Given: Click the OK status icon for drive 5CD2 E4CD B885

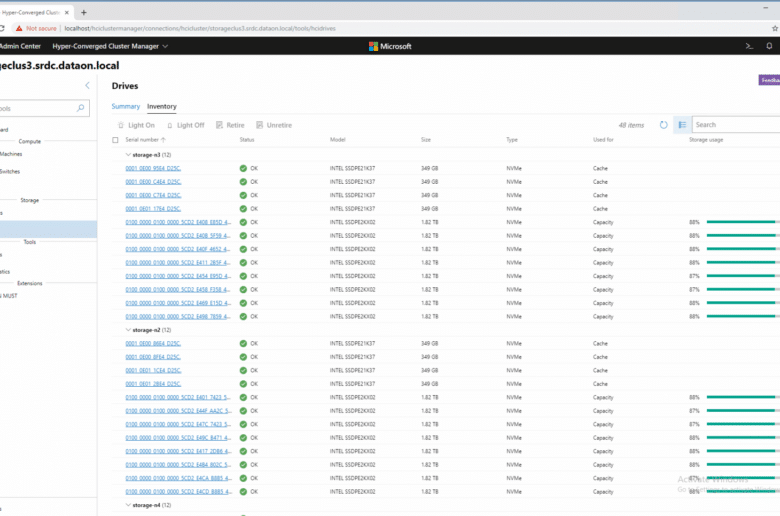Looking at the screenshot, I should (x=243, y=492).
